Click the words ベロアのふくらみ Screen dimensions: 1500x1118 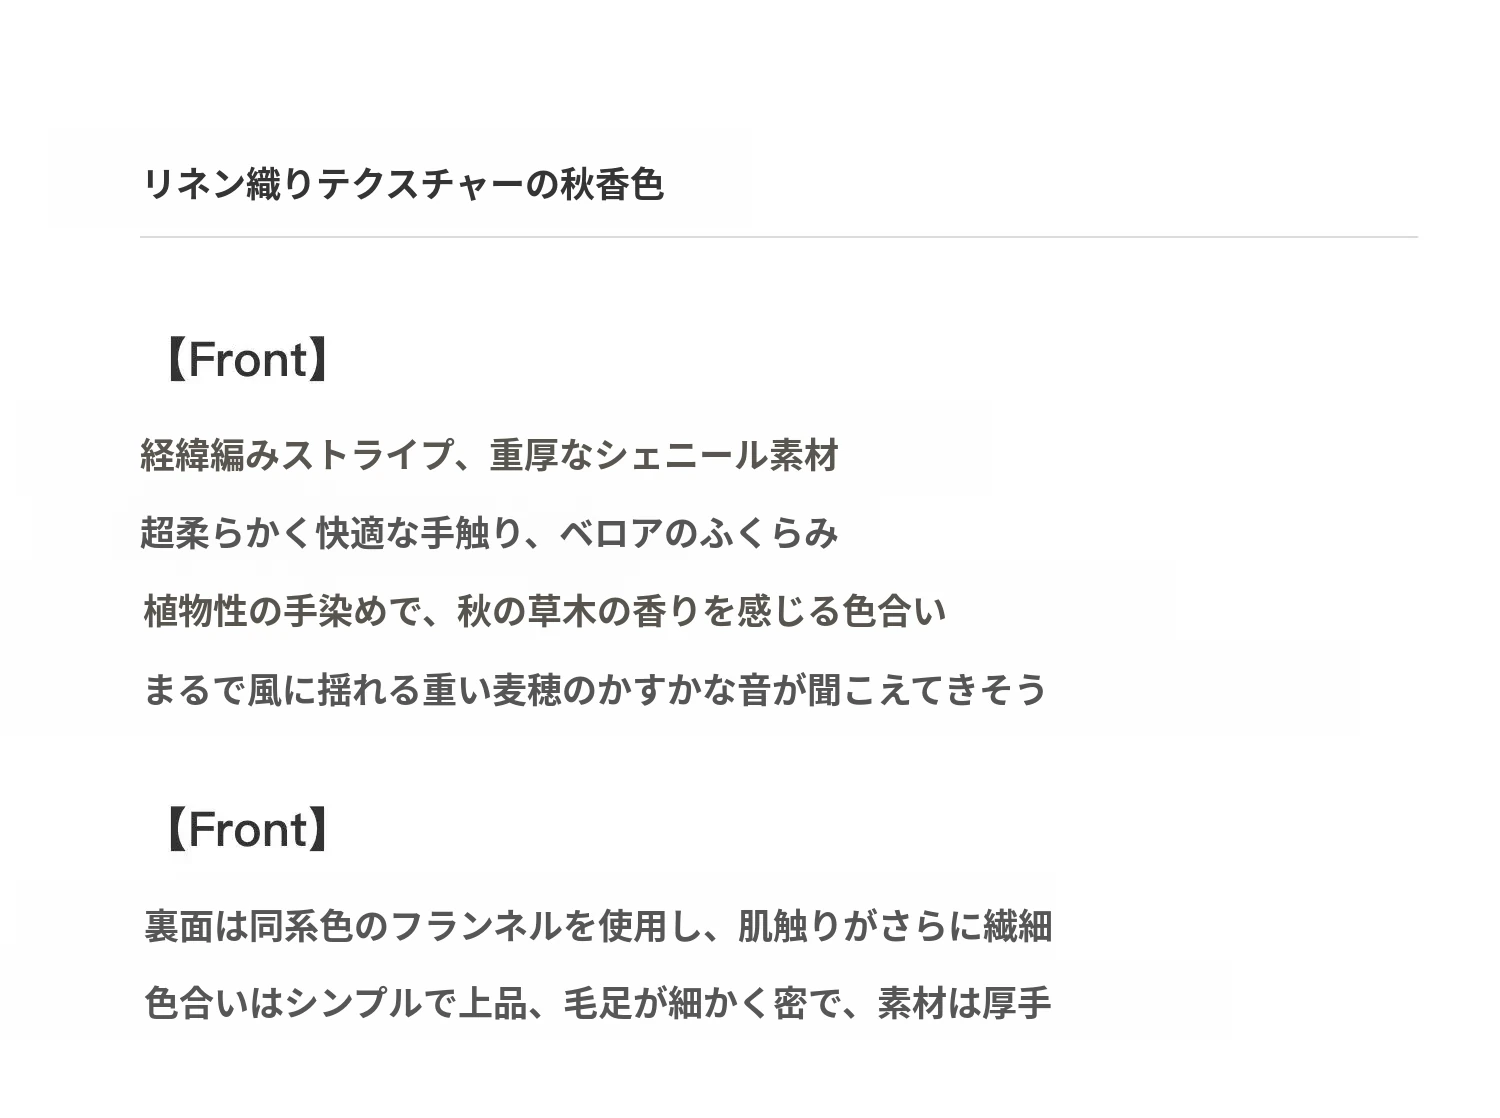click(x=698, y=534)
